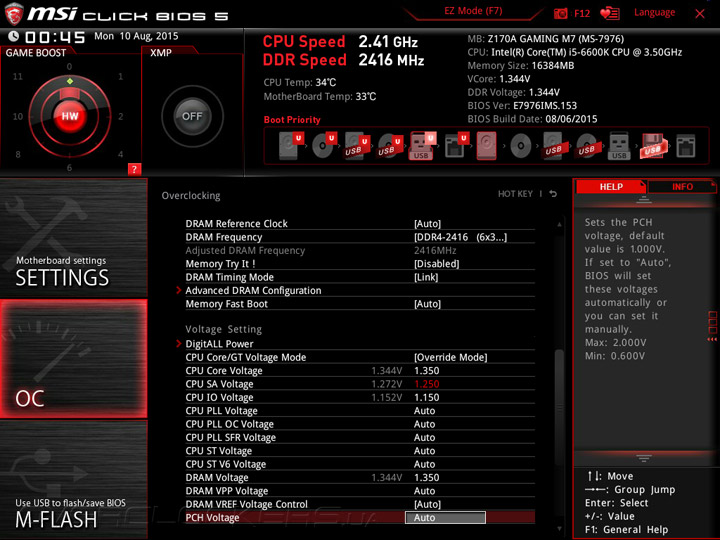Switch to the HELP tab
Viewport: 720px width, 540px height.
pos(611,186)
